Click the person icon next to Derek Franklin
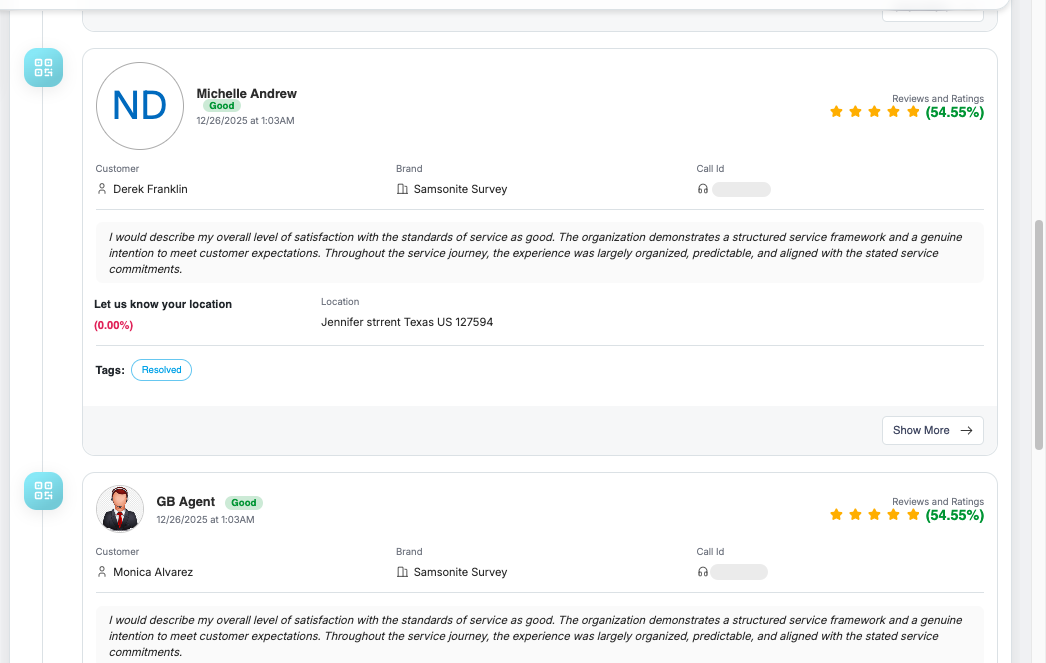Viewport: 1046px width, 663px height. pos(102,189)
